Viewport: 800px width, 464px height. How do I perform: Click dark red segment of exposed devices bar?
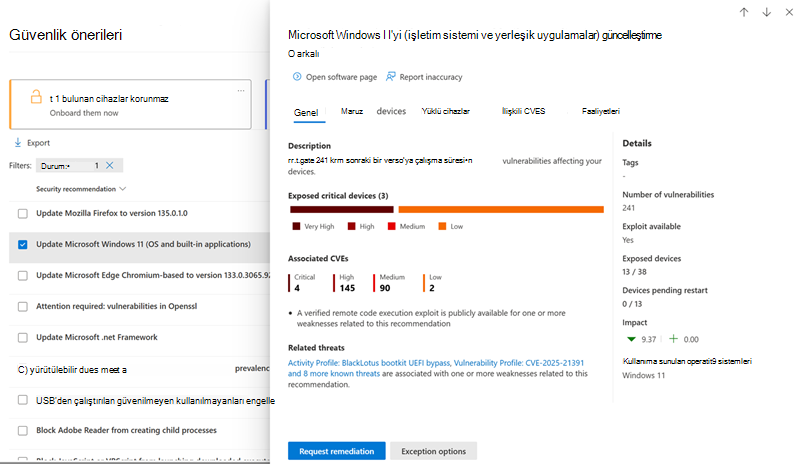tap(342, 209)
